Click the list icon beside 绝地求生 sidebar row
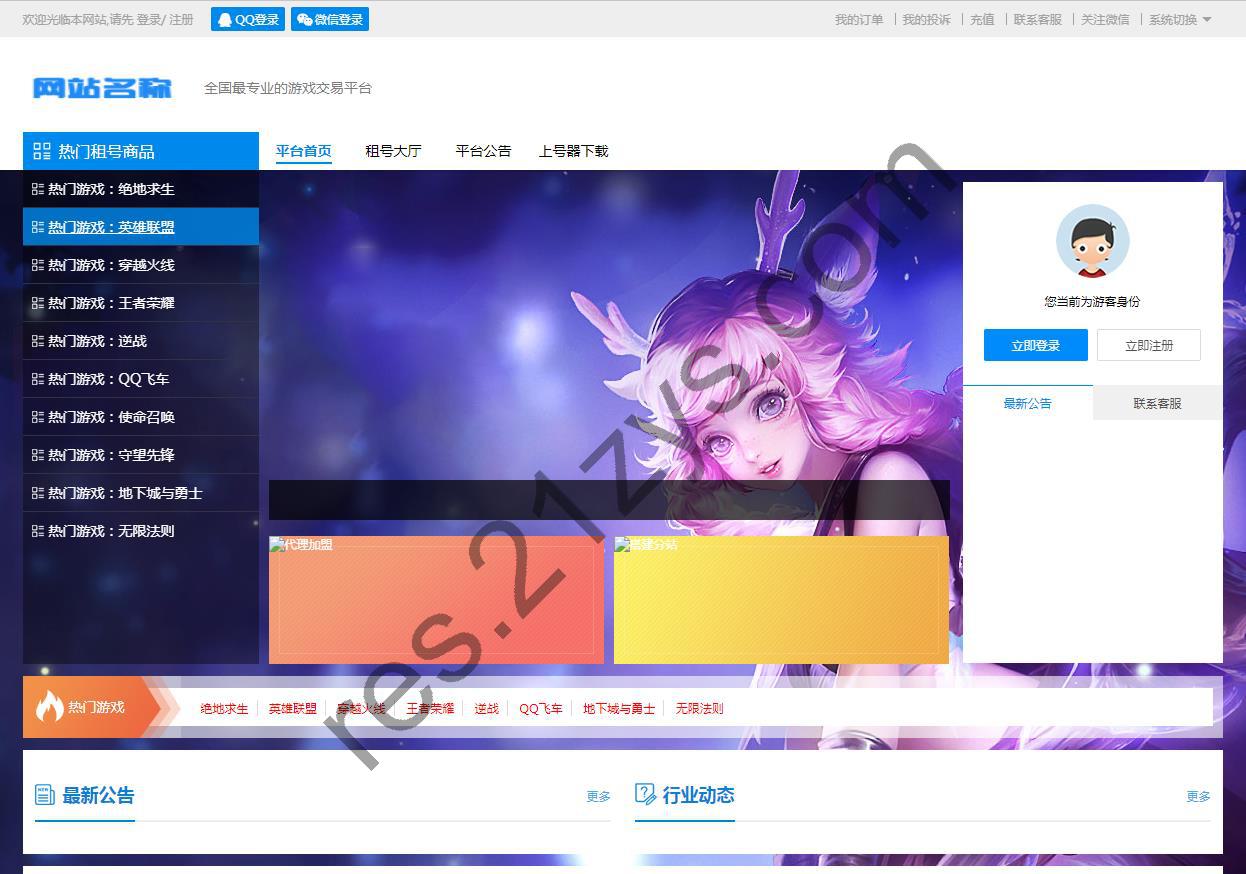This screenshot has height=874, width=1246. click(38, 189)
